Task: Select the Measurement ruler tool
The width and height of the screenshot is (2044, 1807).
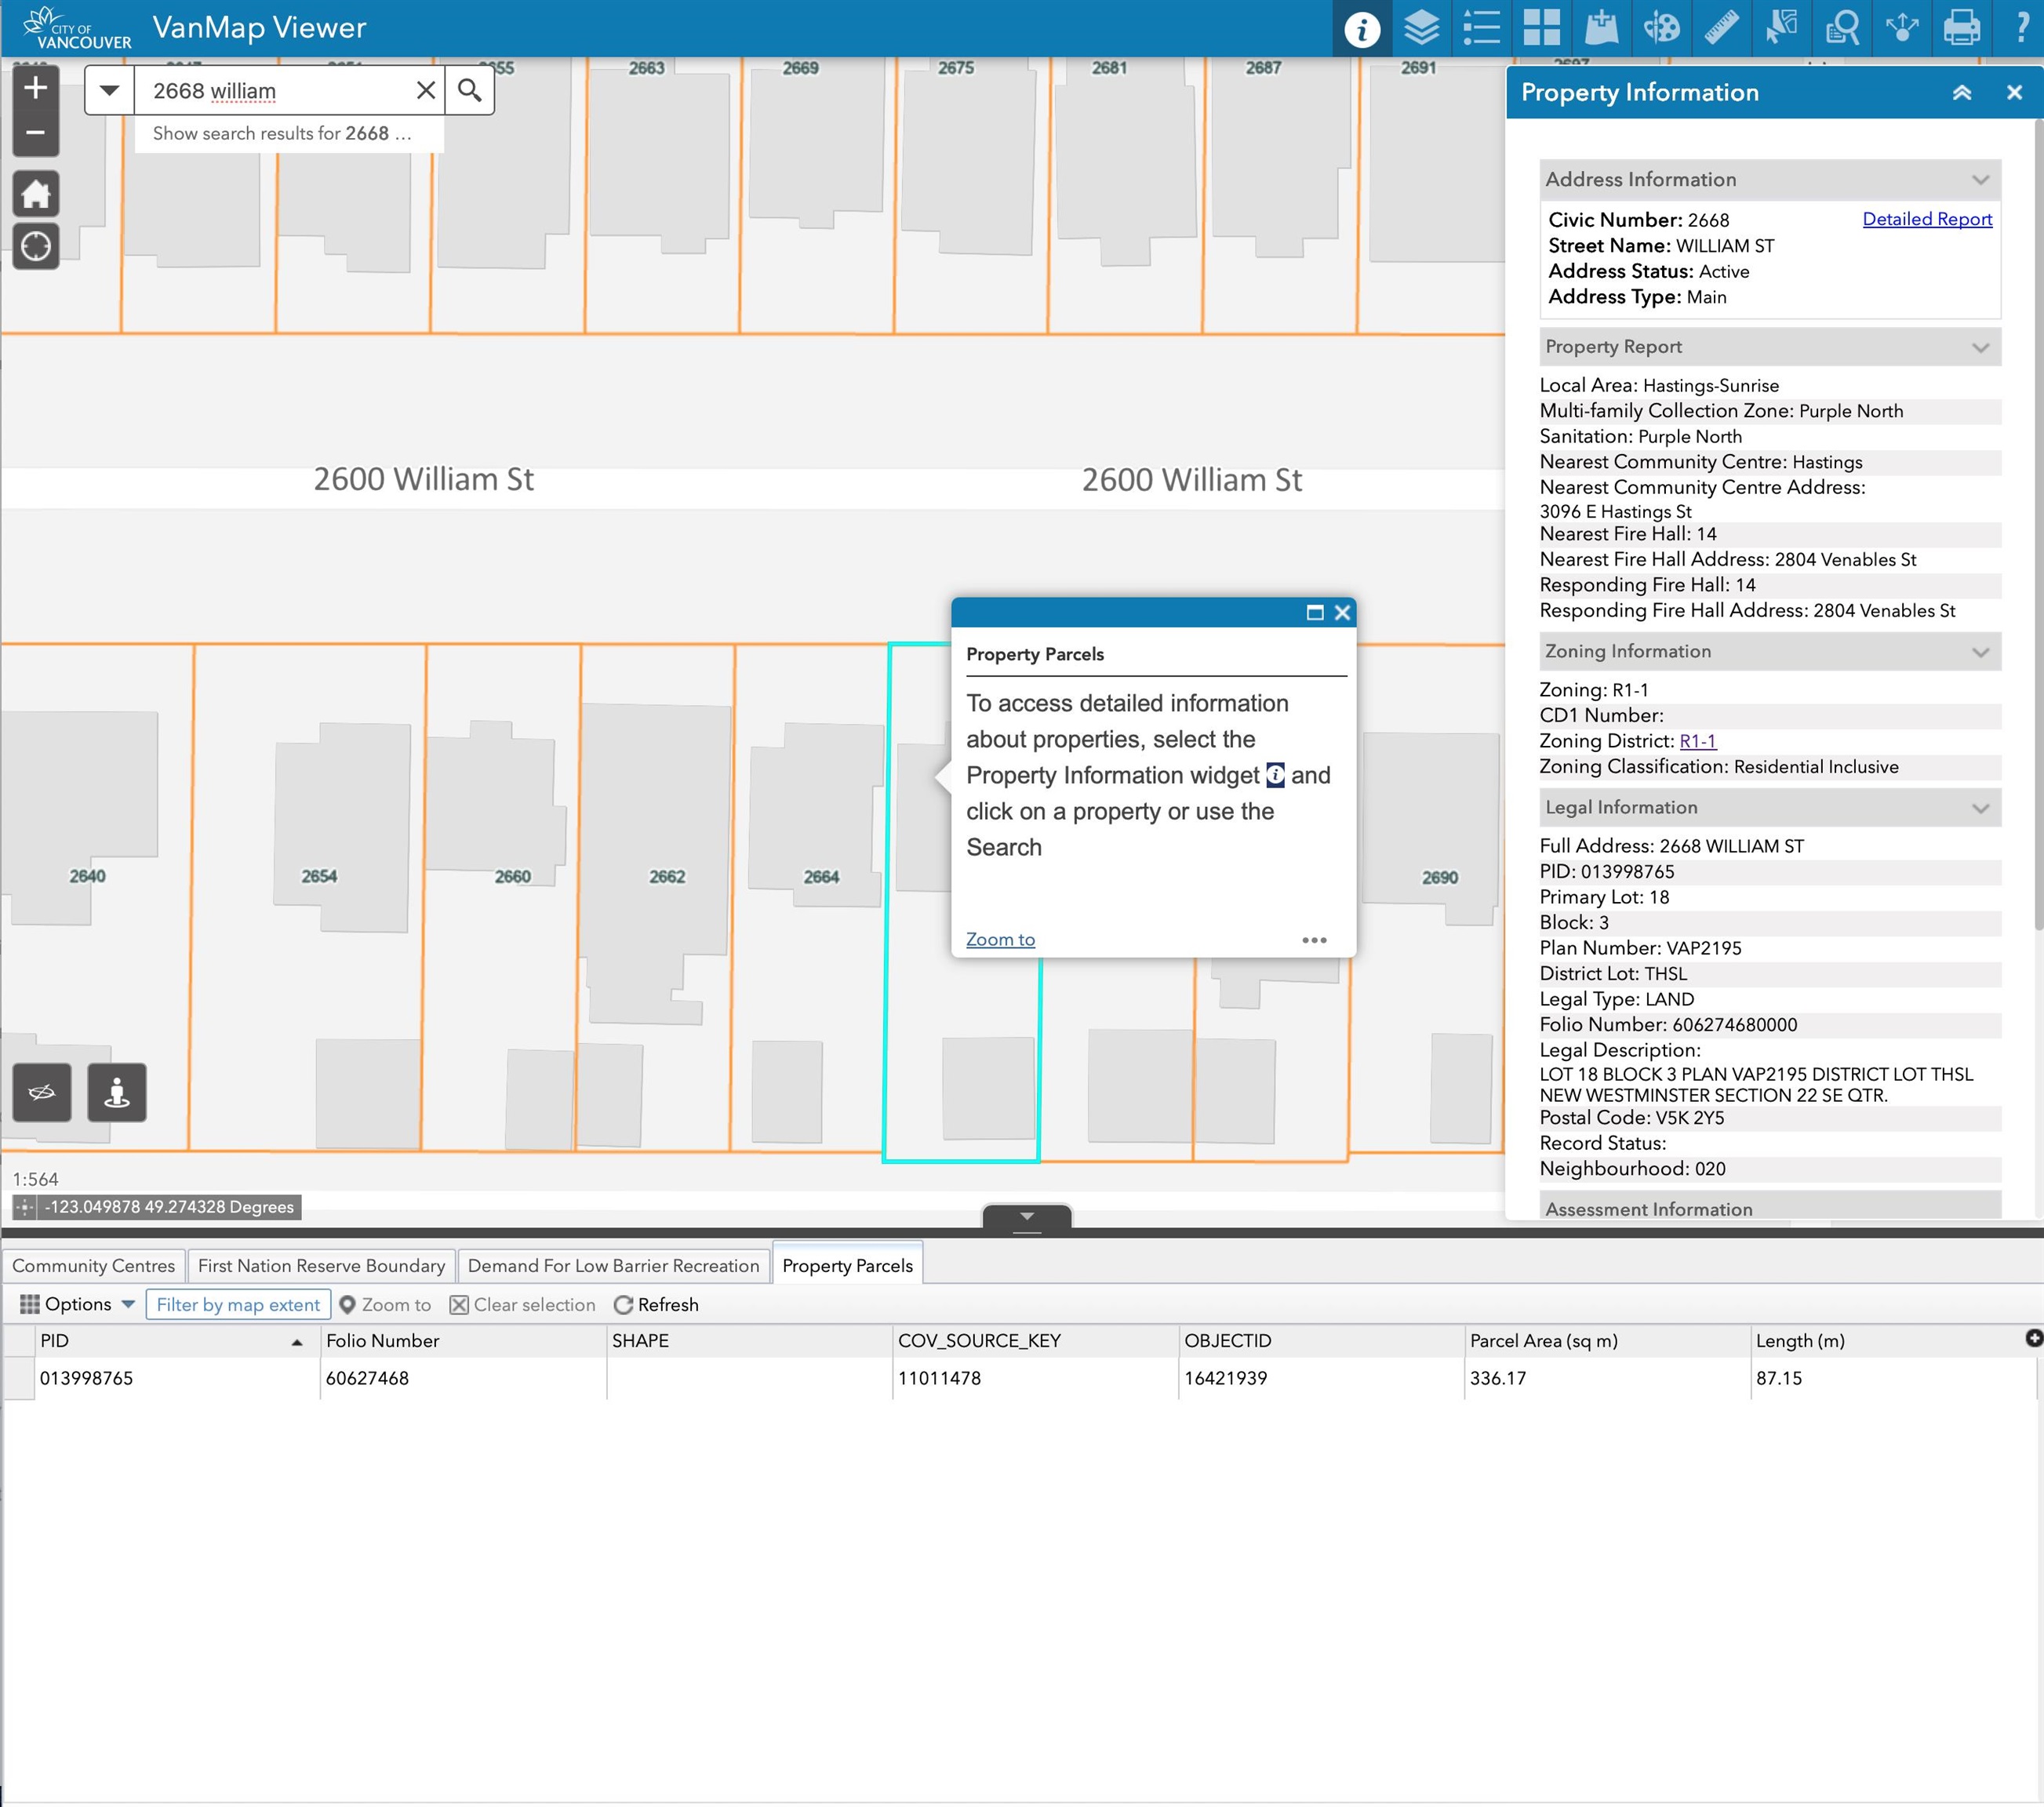Action: 1721,28
